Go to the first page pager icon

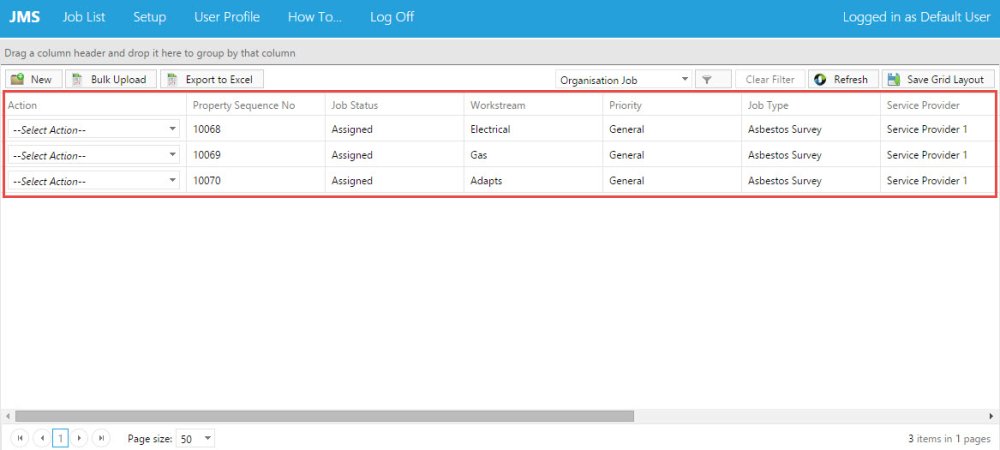[20, 439]
